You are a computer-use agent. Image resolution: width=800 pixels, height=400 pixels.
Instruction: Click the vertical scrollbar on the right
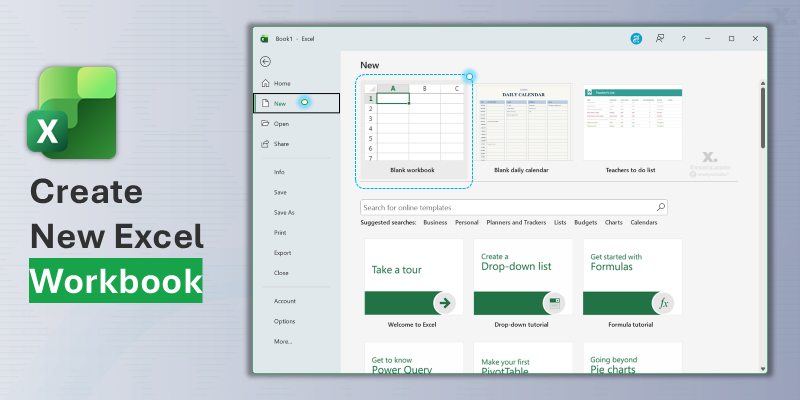[762, 120]
